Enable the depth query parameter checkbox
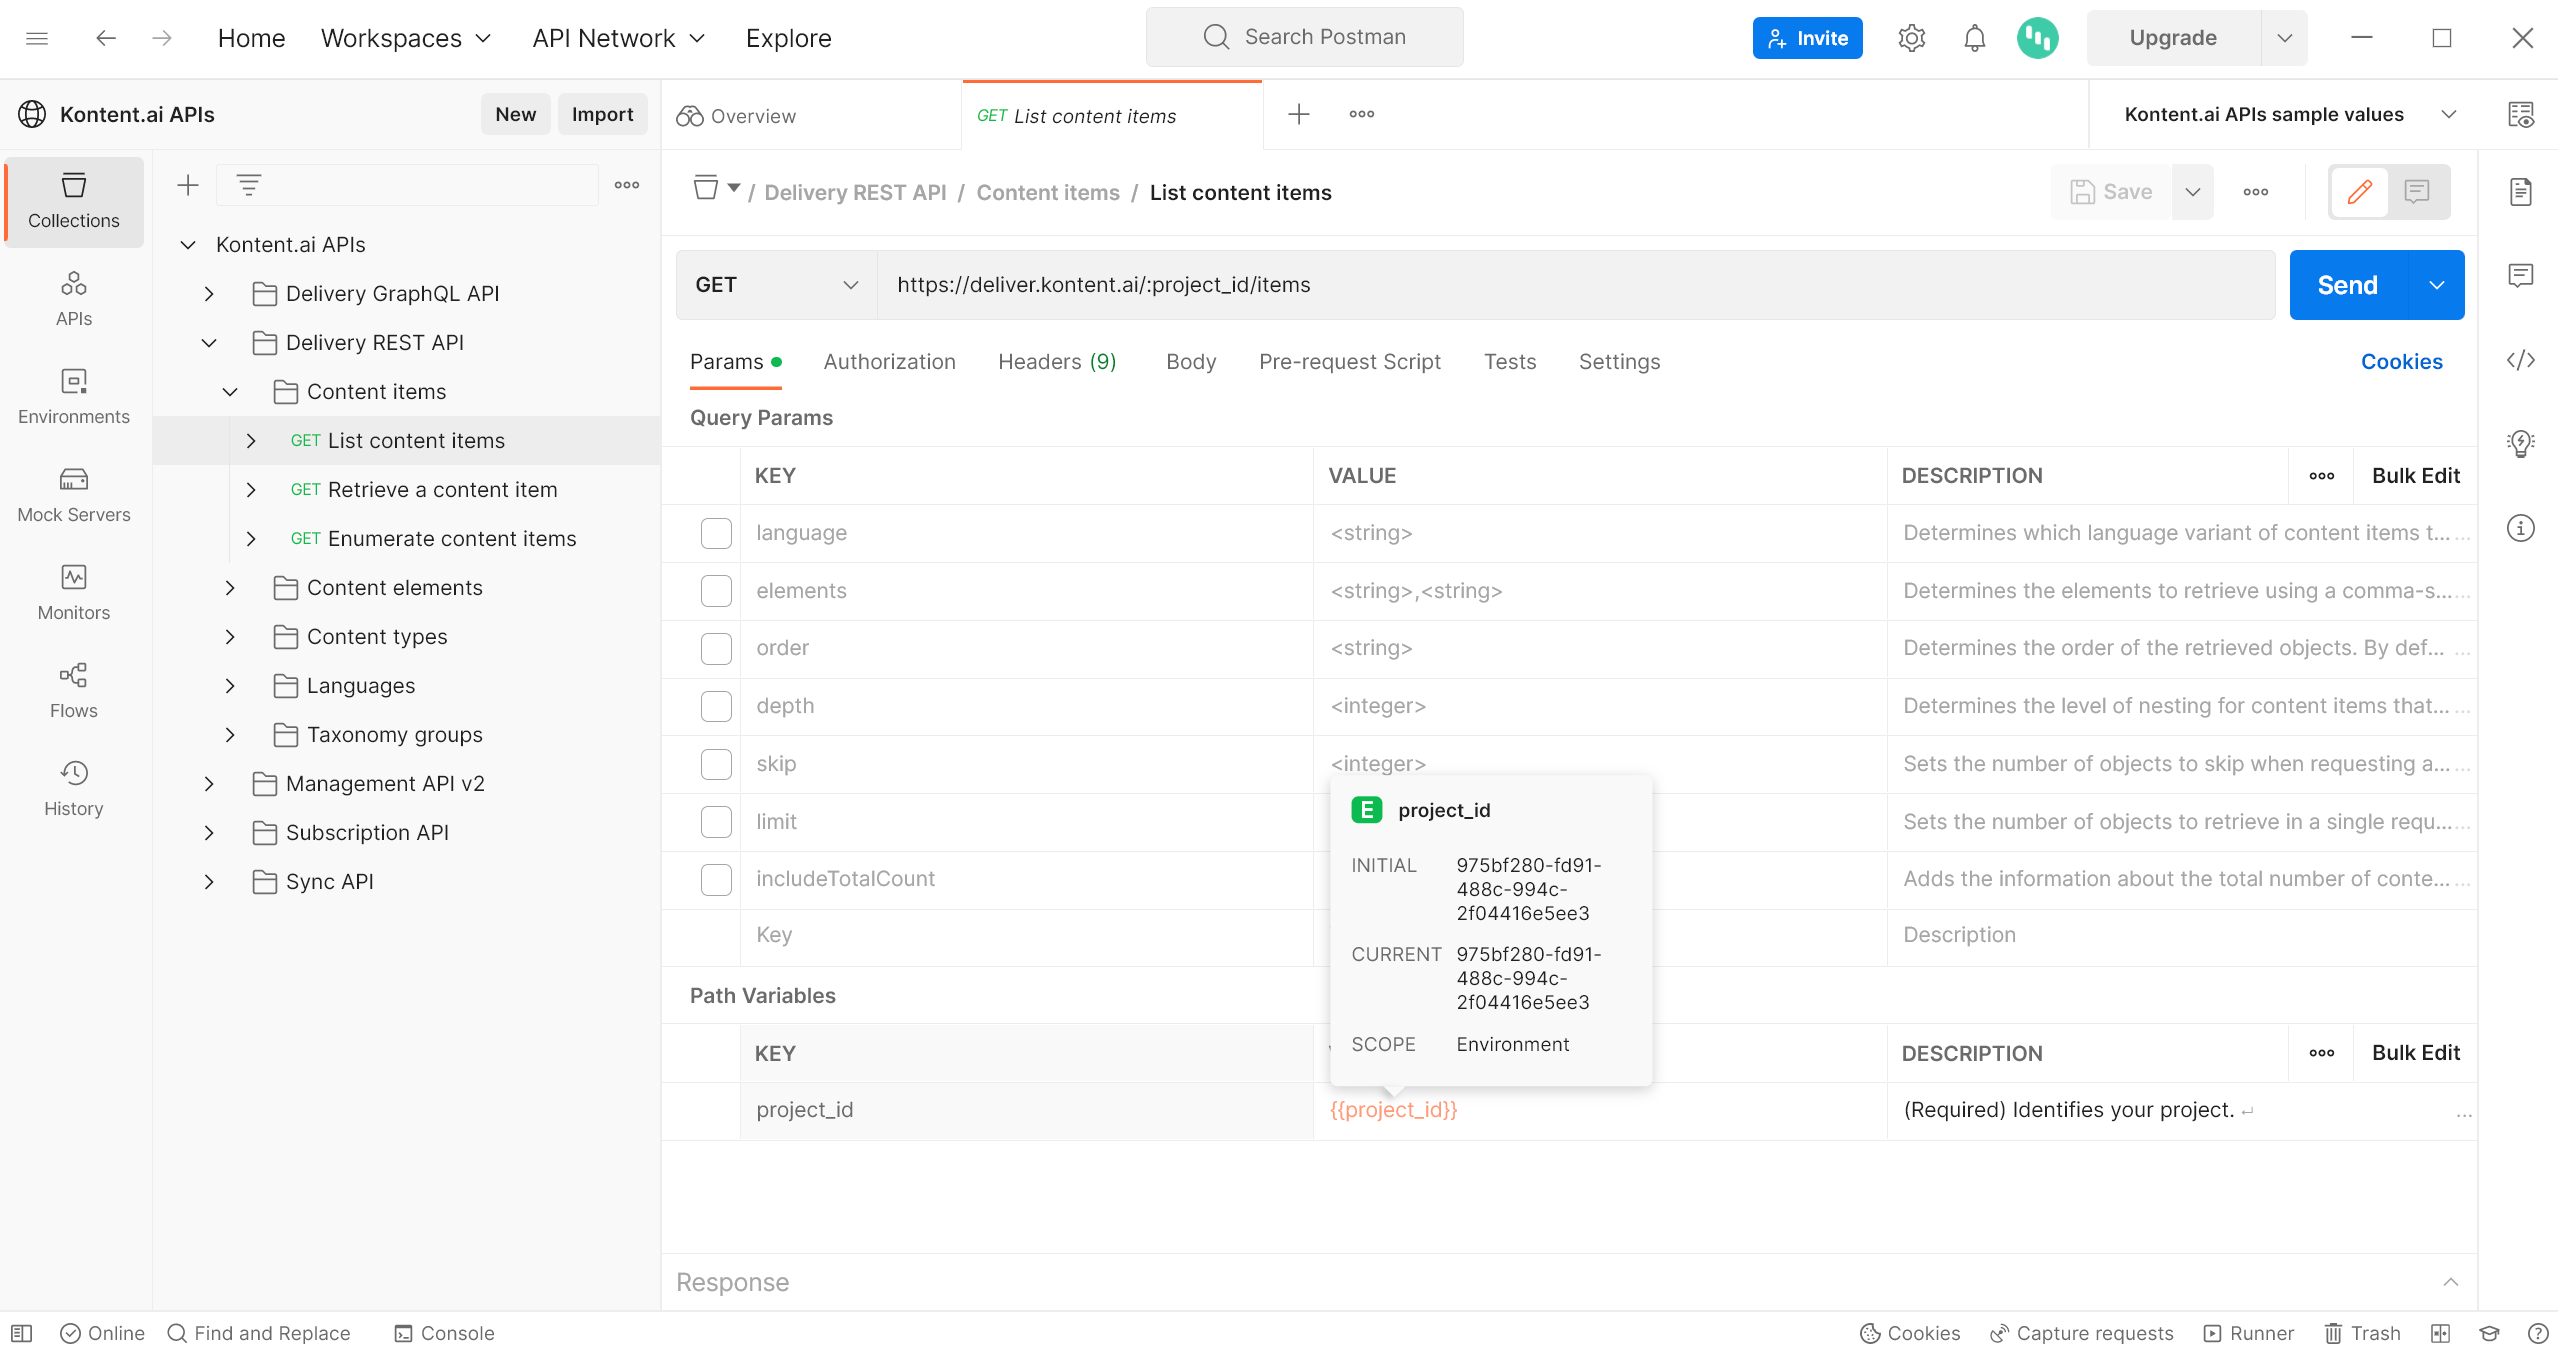This screenshot has height=1349, width=2558. point(716,706)
